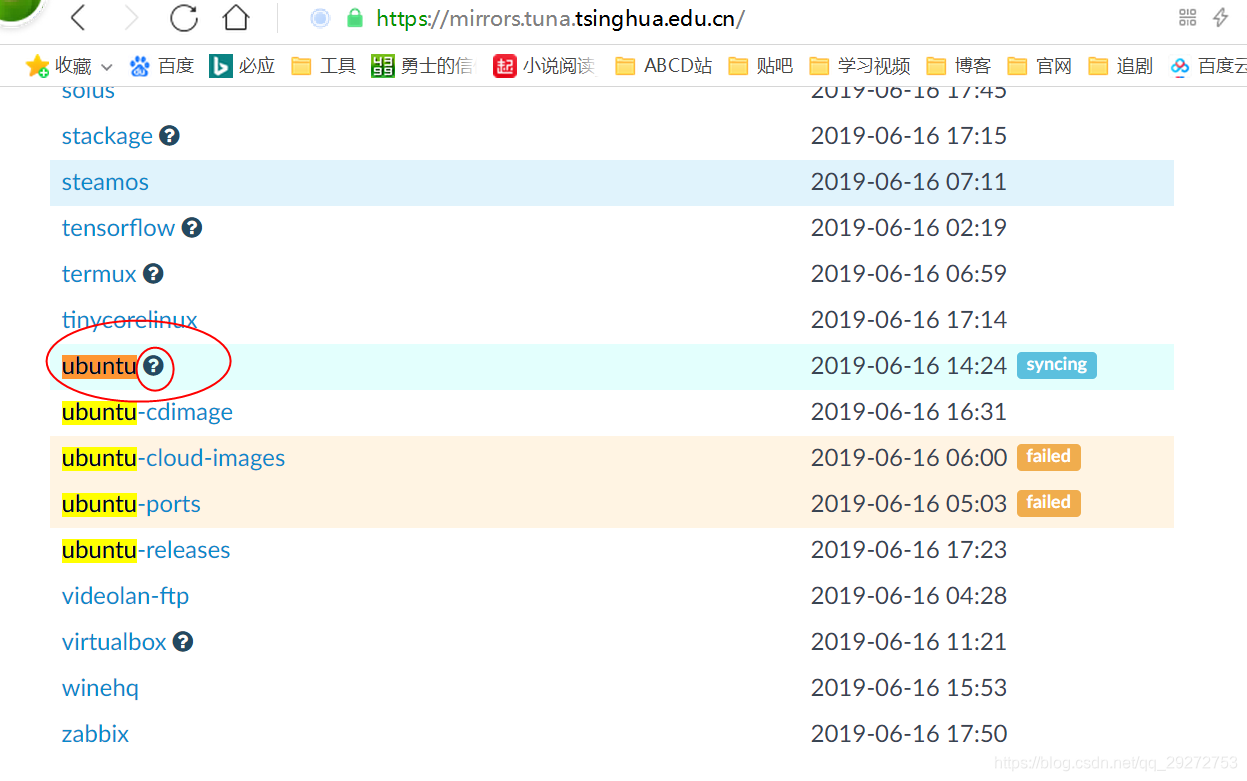
Task: Open the 追剧 bookmark folder
Action: tap(1120, 66)
